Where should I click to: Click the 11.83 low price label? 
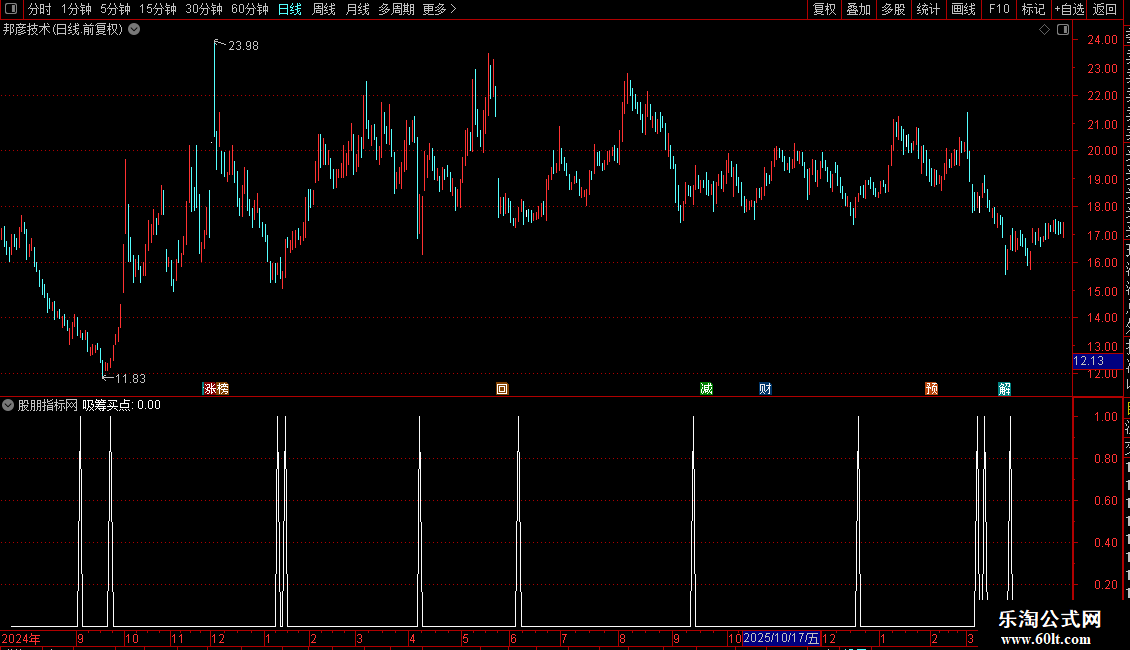(x=130, y=378)
